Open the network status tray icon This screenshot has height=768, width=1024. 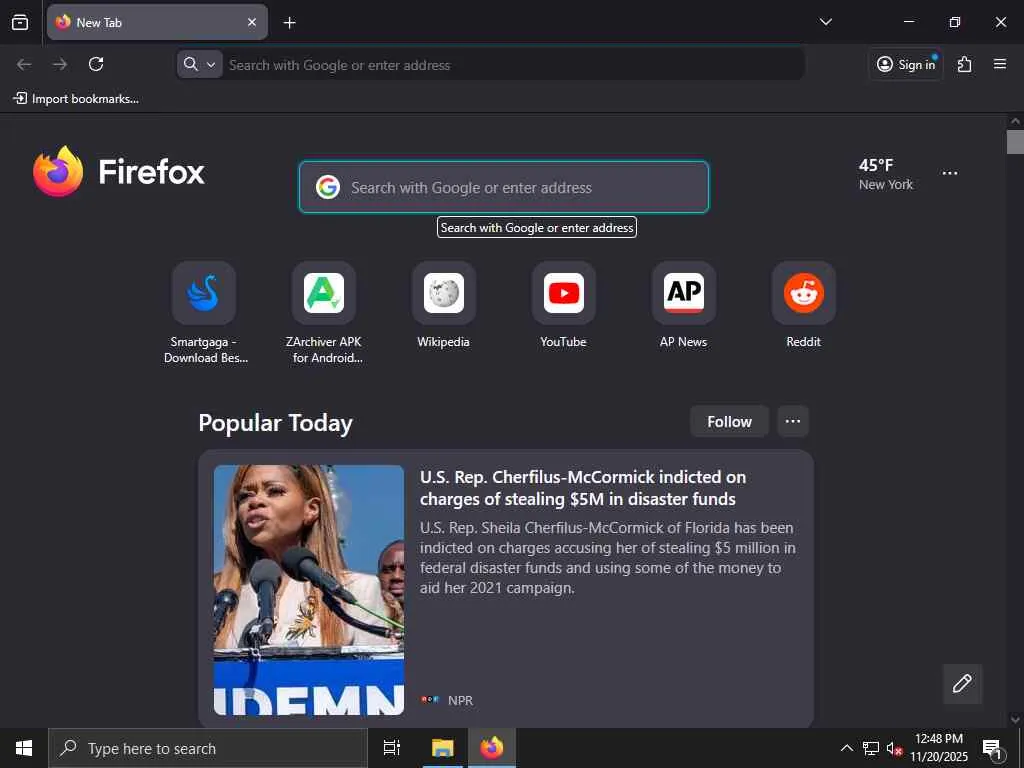click(871, 748)
